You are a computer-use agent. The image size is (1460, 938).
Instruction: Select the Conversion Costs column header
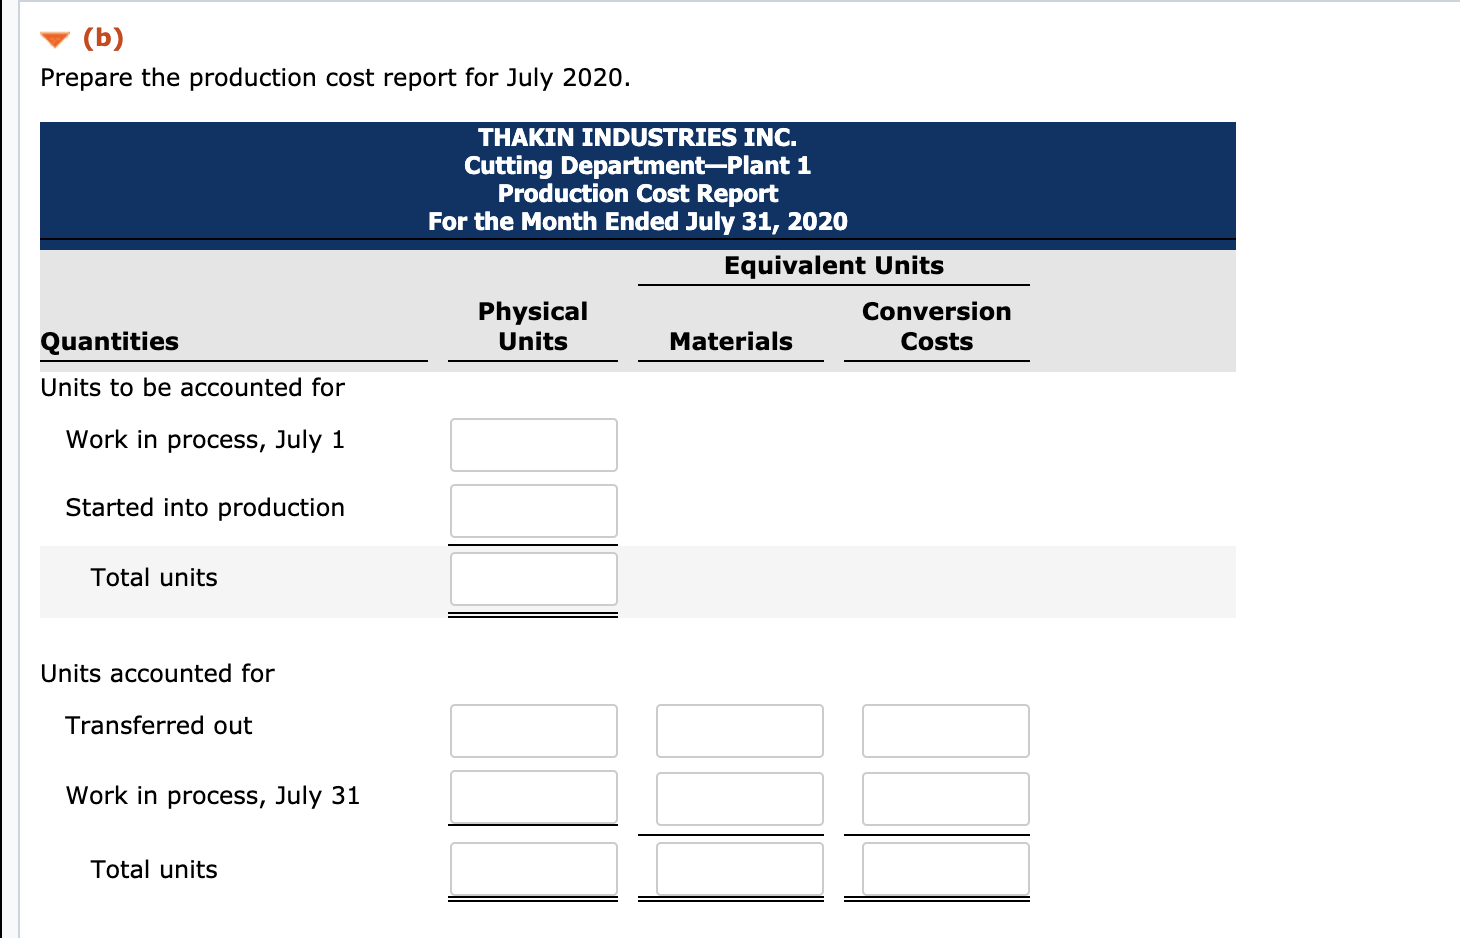936,326
